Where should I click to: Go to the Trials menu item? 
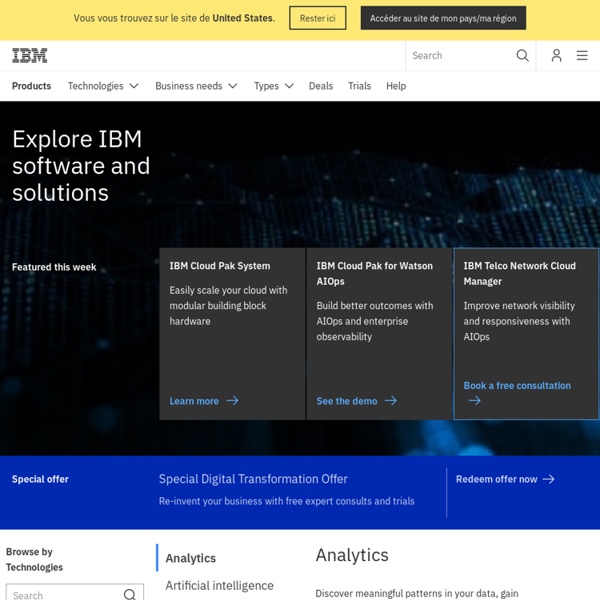(x=359, y=86)
